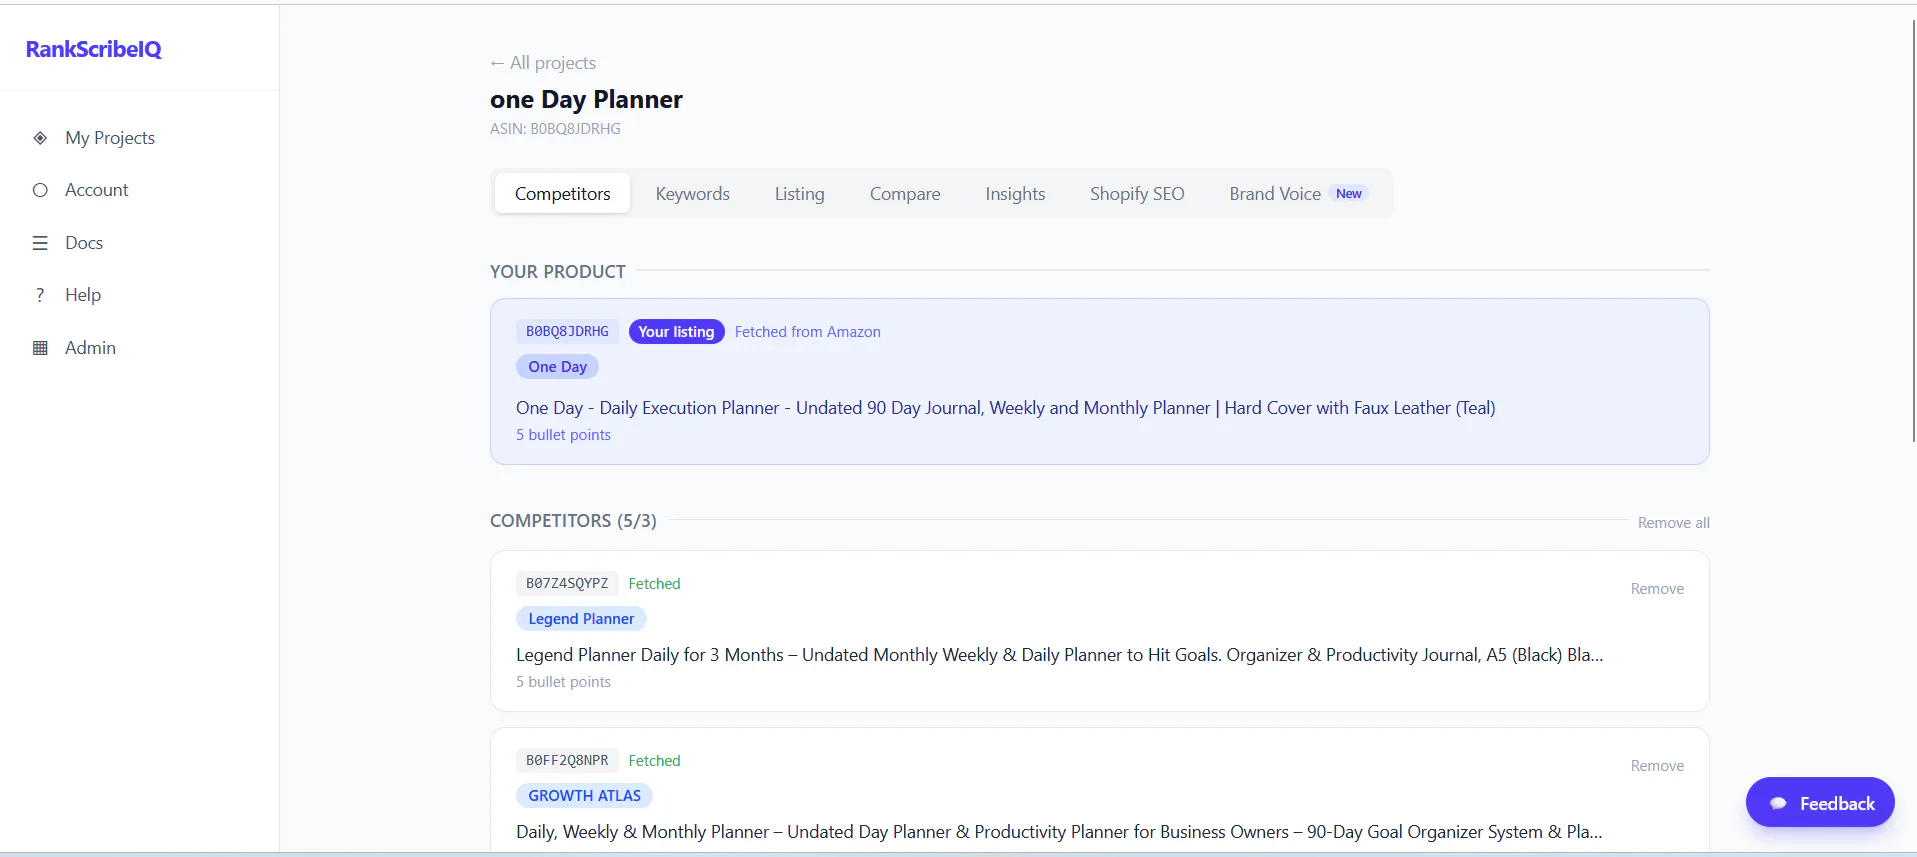The width and height of the screenshot is (1917, 857).
Task: Remove the Legend Planner competitor
Action: click(1657, 589)
